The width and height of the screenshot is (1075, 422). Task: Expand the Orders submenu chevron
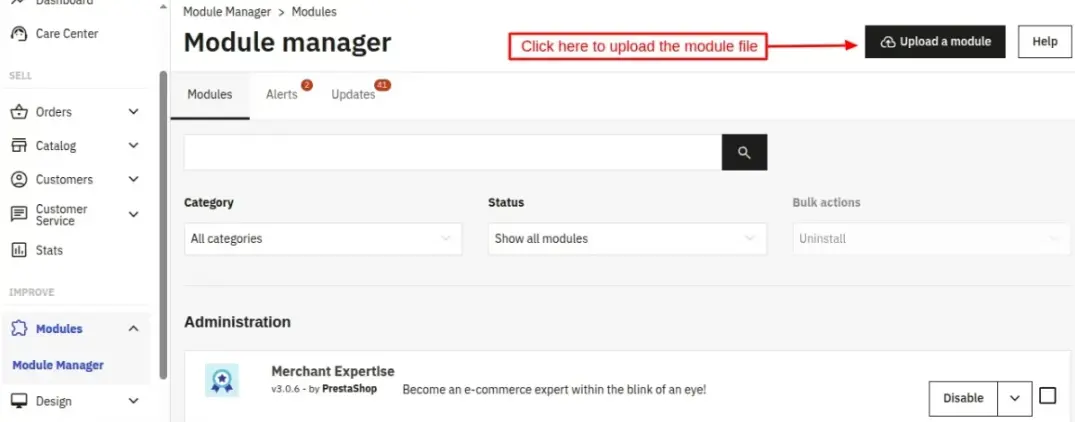click(134, 112)
